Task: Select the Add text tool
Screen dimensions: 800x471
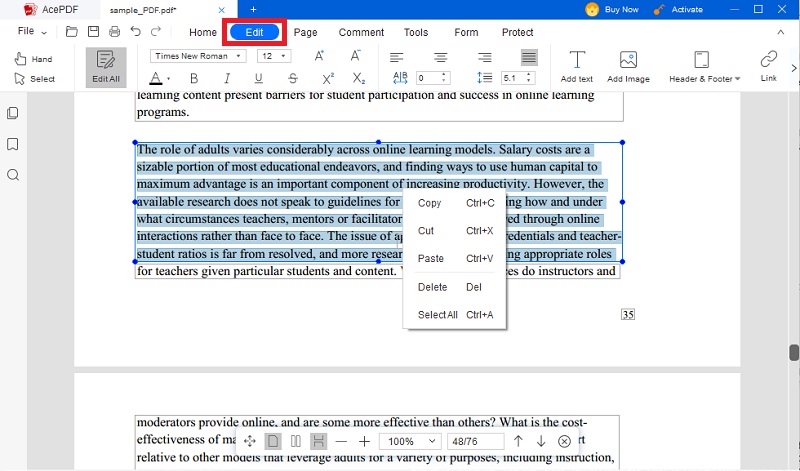Action: coord(577,66)
